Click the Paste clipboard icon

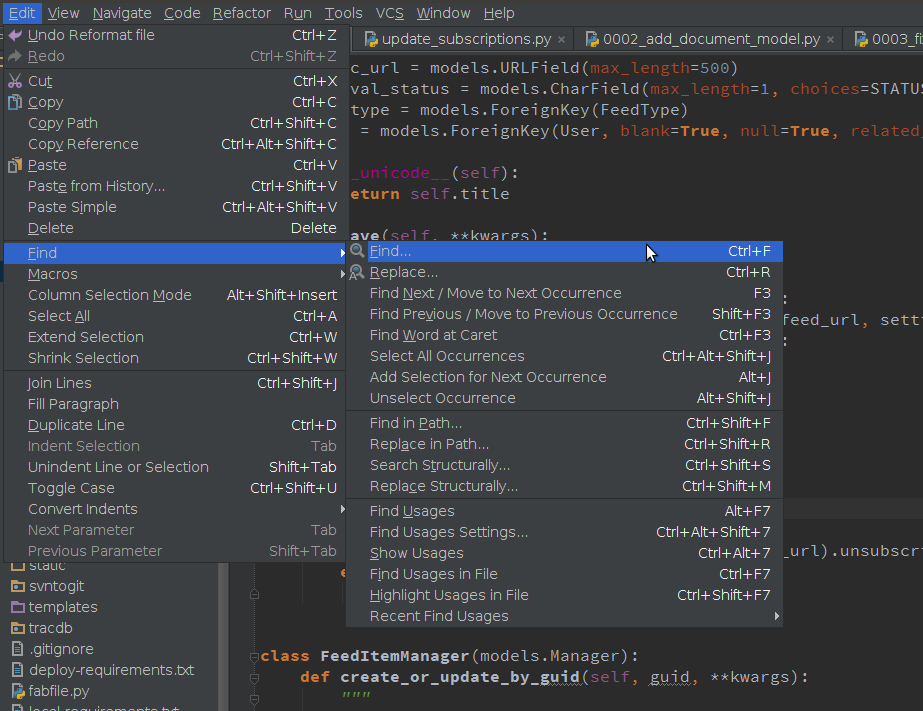tap(15, 165)
